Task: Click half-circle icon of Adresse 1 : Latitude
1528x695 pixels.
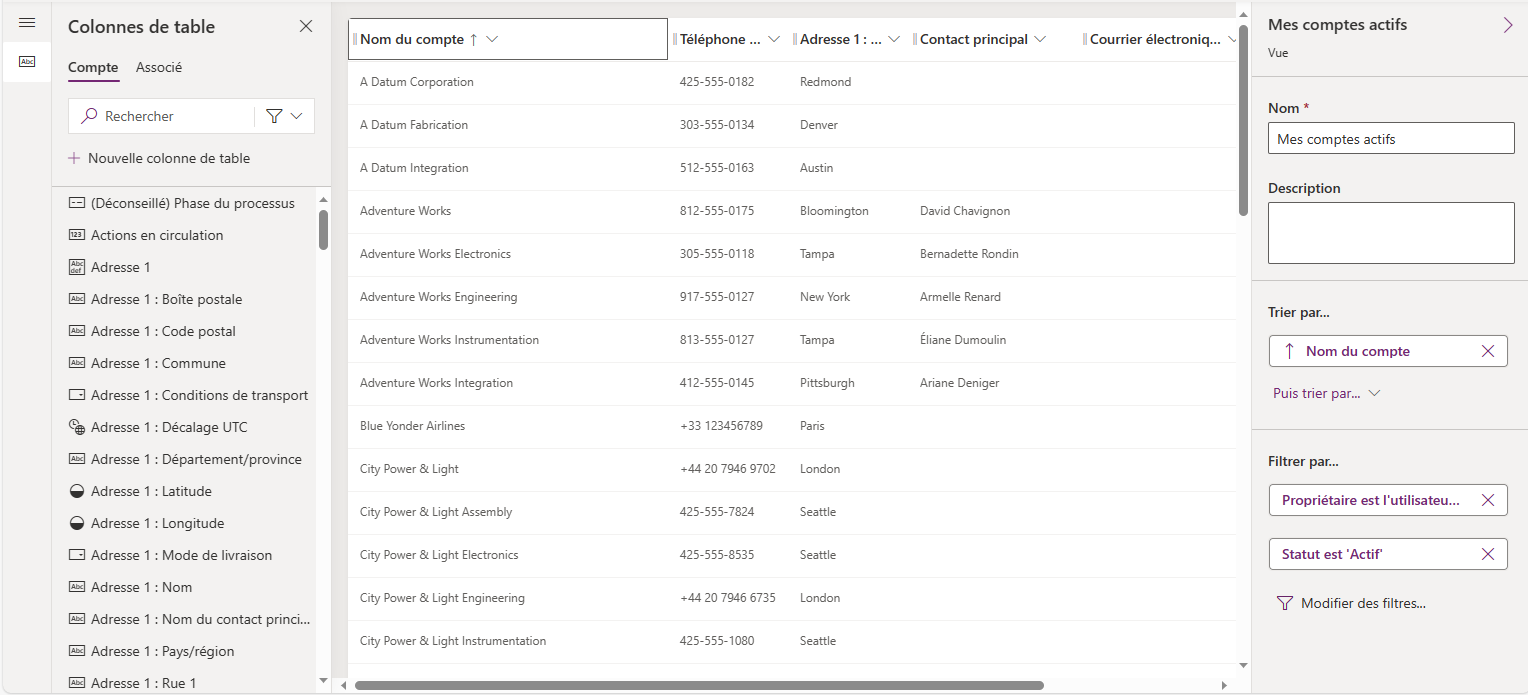Action: tap(77, 491)
